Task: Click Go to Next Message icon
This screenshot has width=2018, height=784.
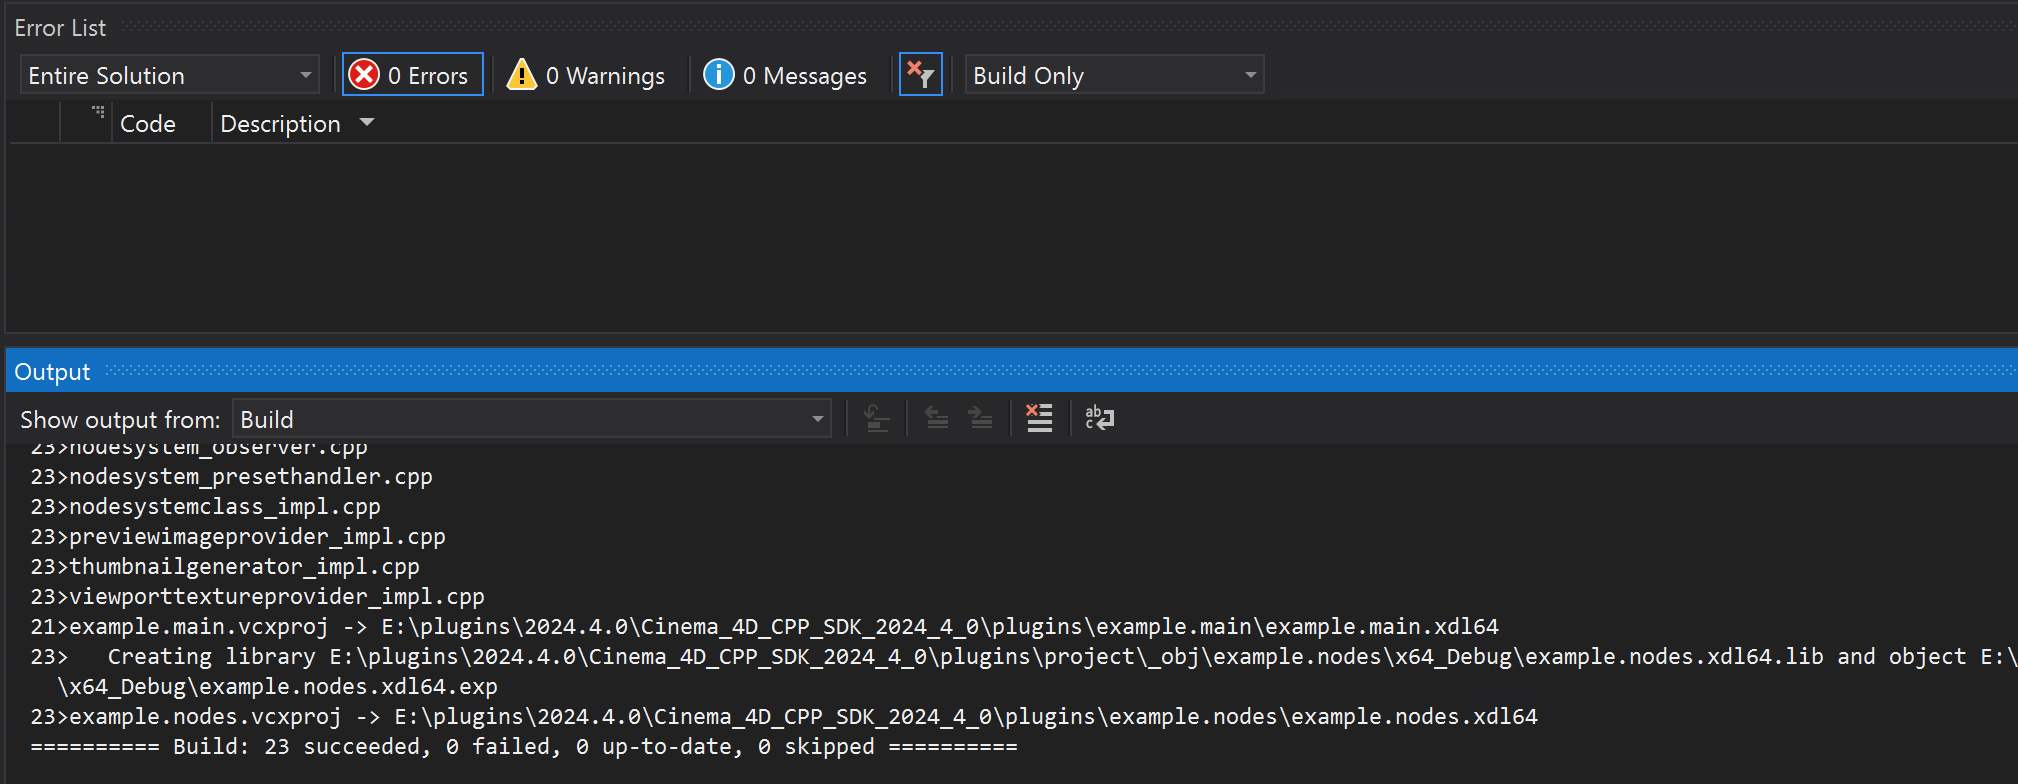Action: tap(981, 418)
